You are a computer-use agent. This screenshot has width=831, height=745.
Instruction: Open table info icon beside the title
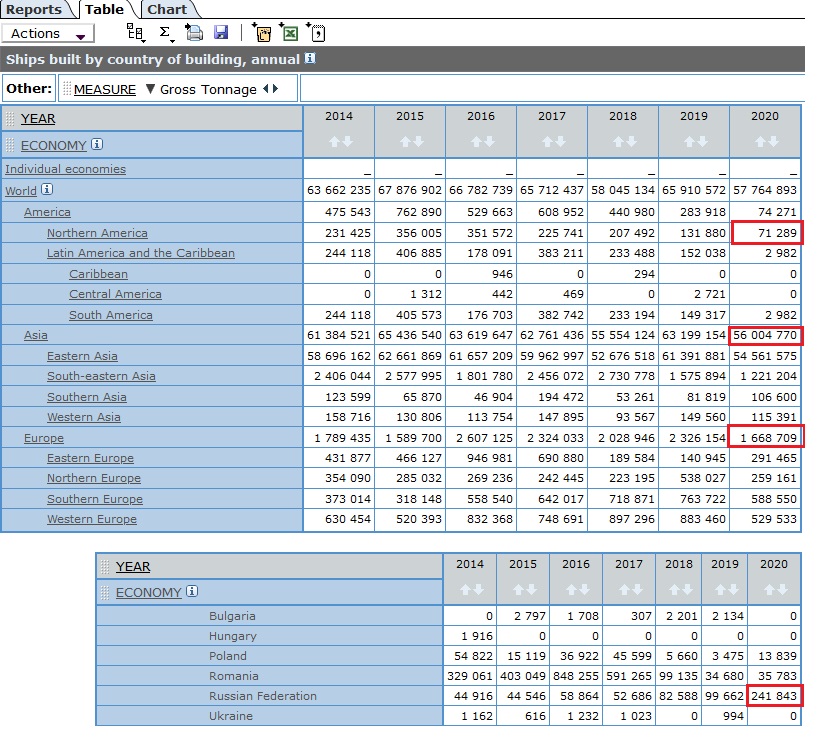pyautogui.click(x=310, y=58)
